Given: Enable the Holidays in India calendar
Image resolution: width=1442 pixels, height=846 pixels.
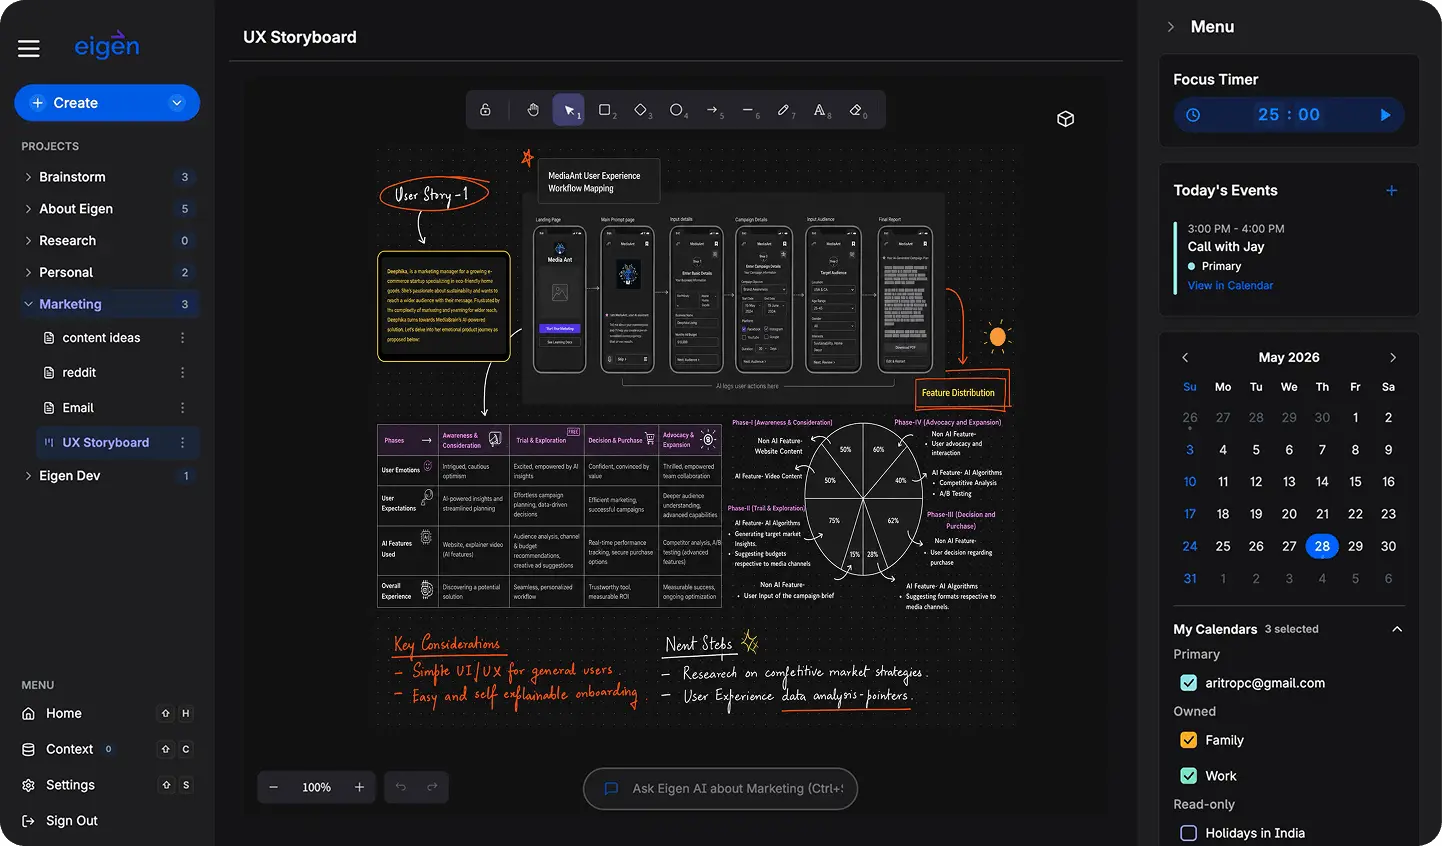Looking at the screenshot, I should point(1189,833).
